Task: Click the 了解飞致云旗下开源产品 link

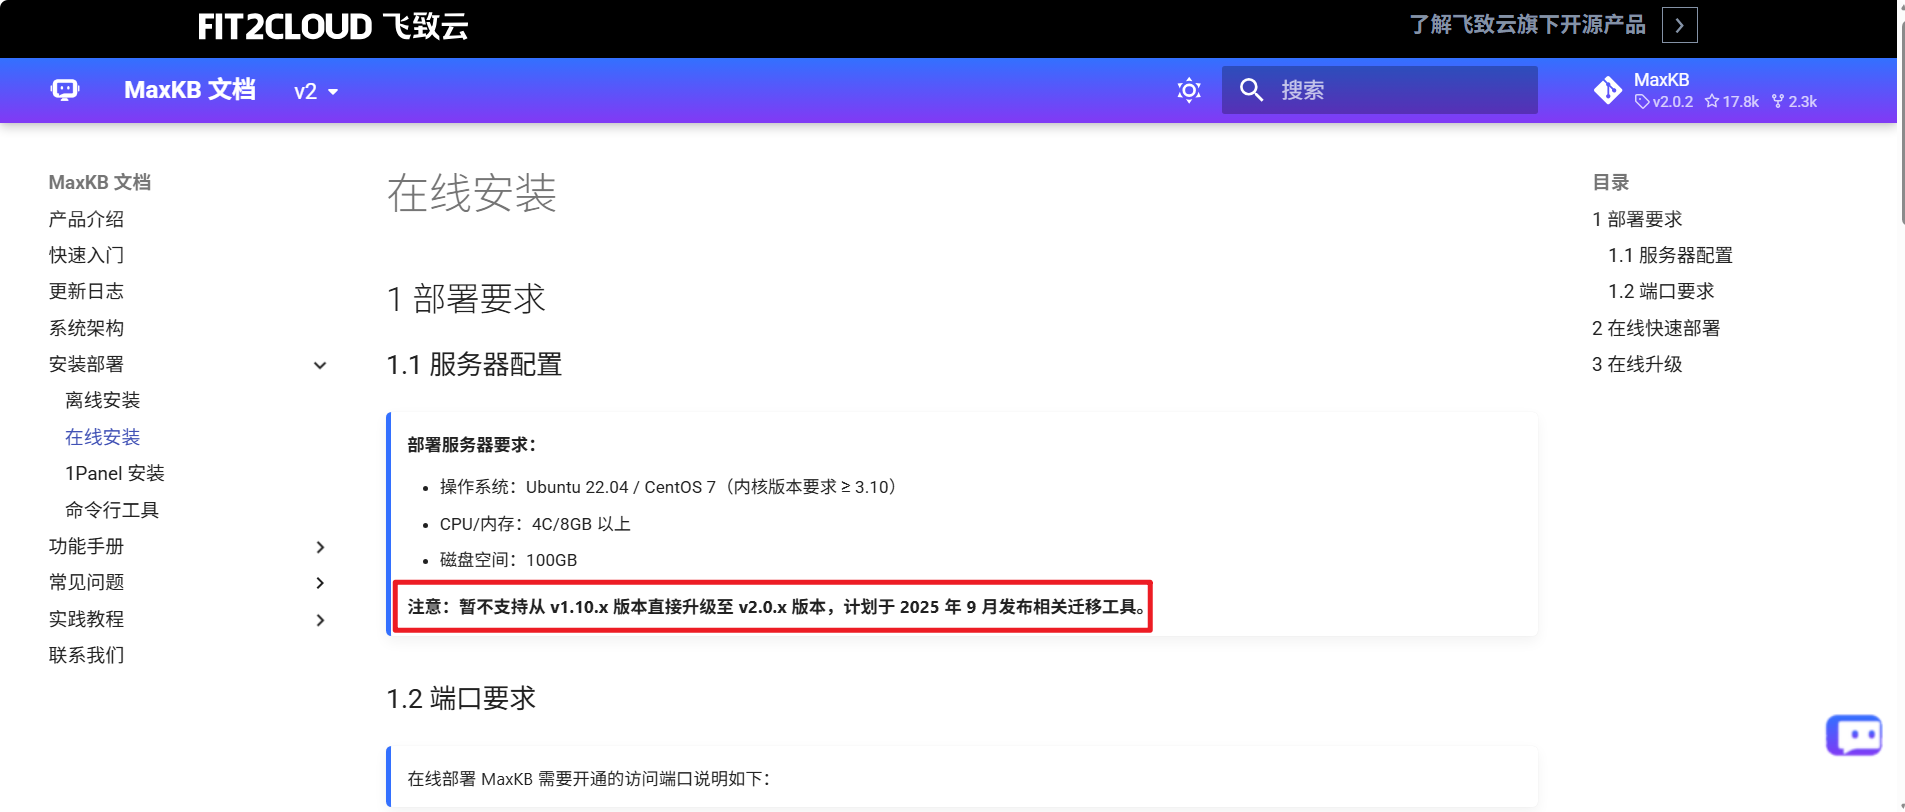Action: [1527, 25]
